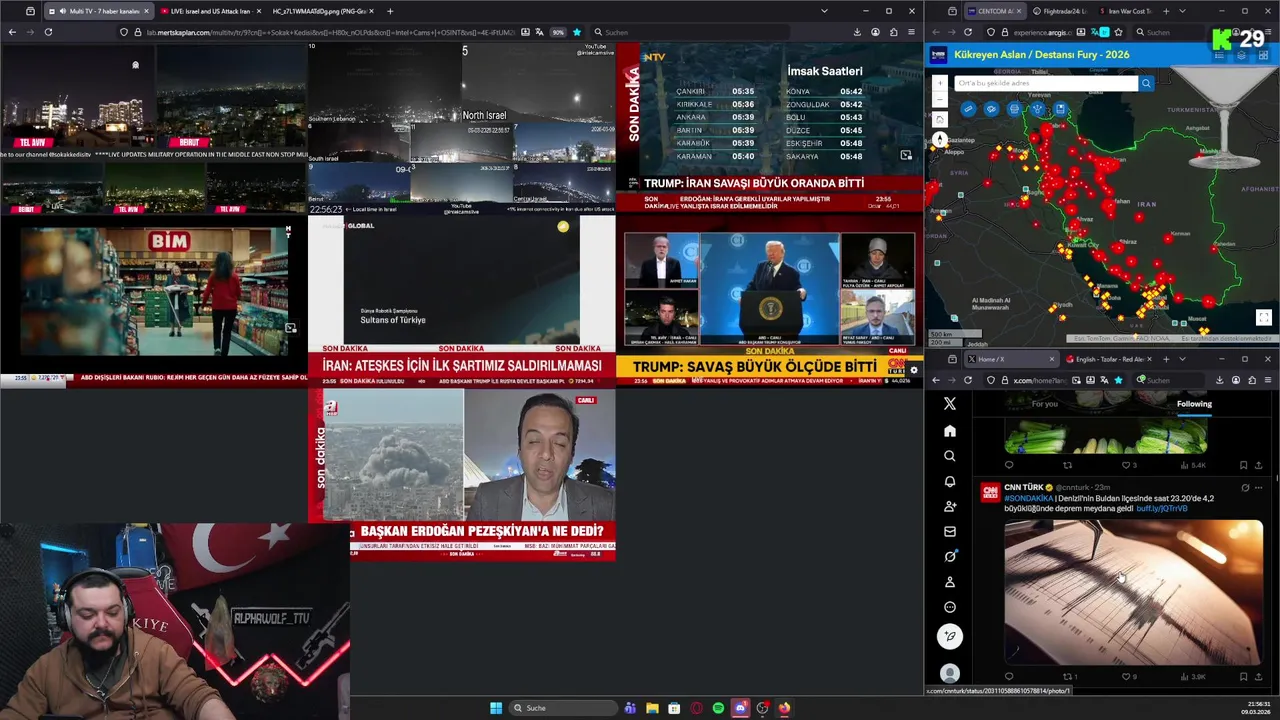Click the map default extent home button
1280x720 pixels.
pyautogui.click(x=940, y=119)
